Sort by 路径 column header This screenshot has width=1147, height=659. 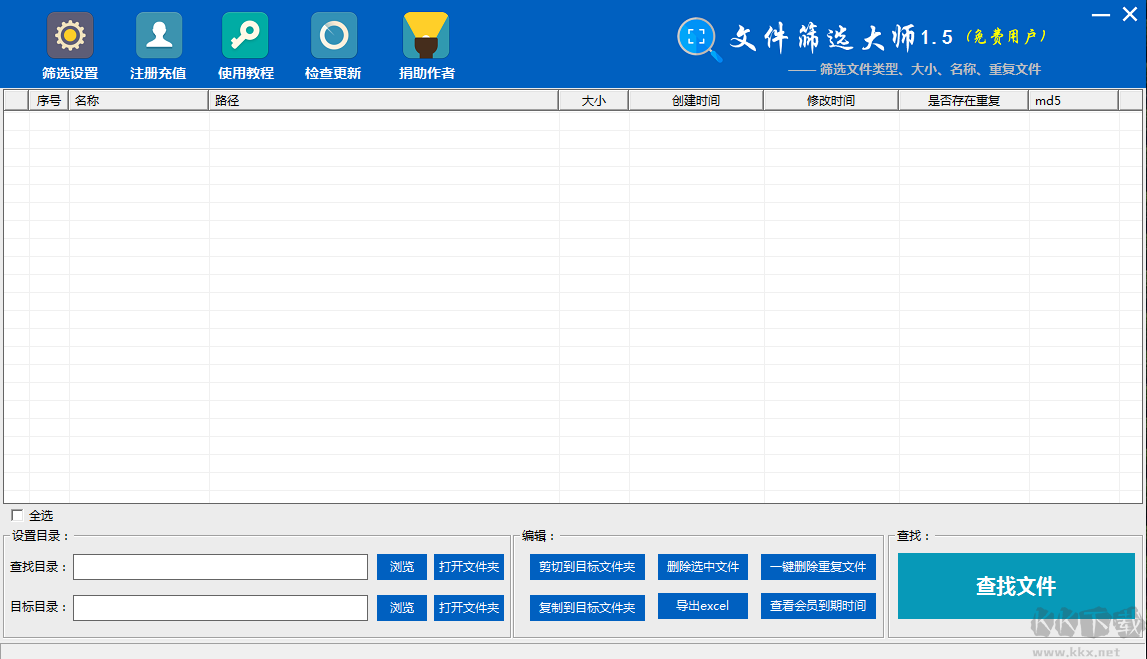click(x=383, y=100)
